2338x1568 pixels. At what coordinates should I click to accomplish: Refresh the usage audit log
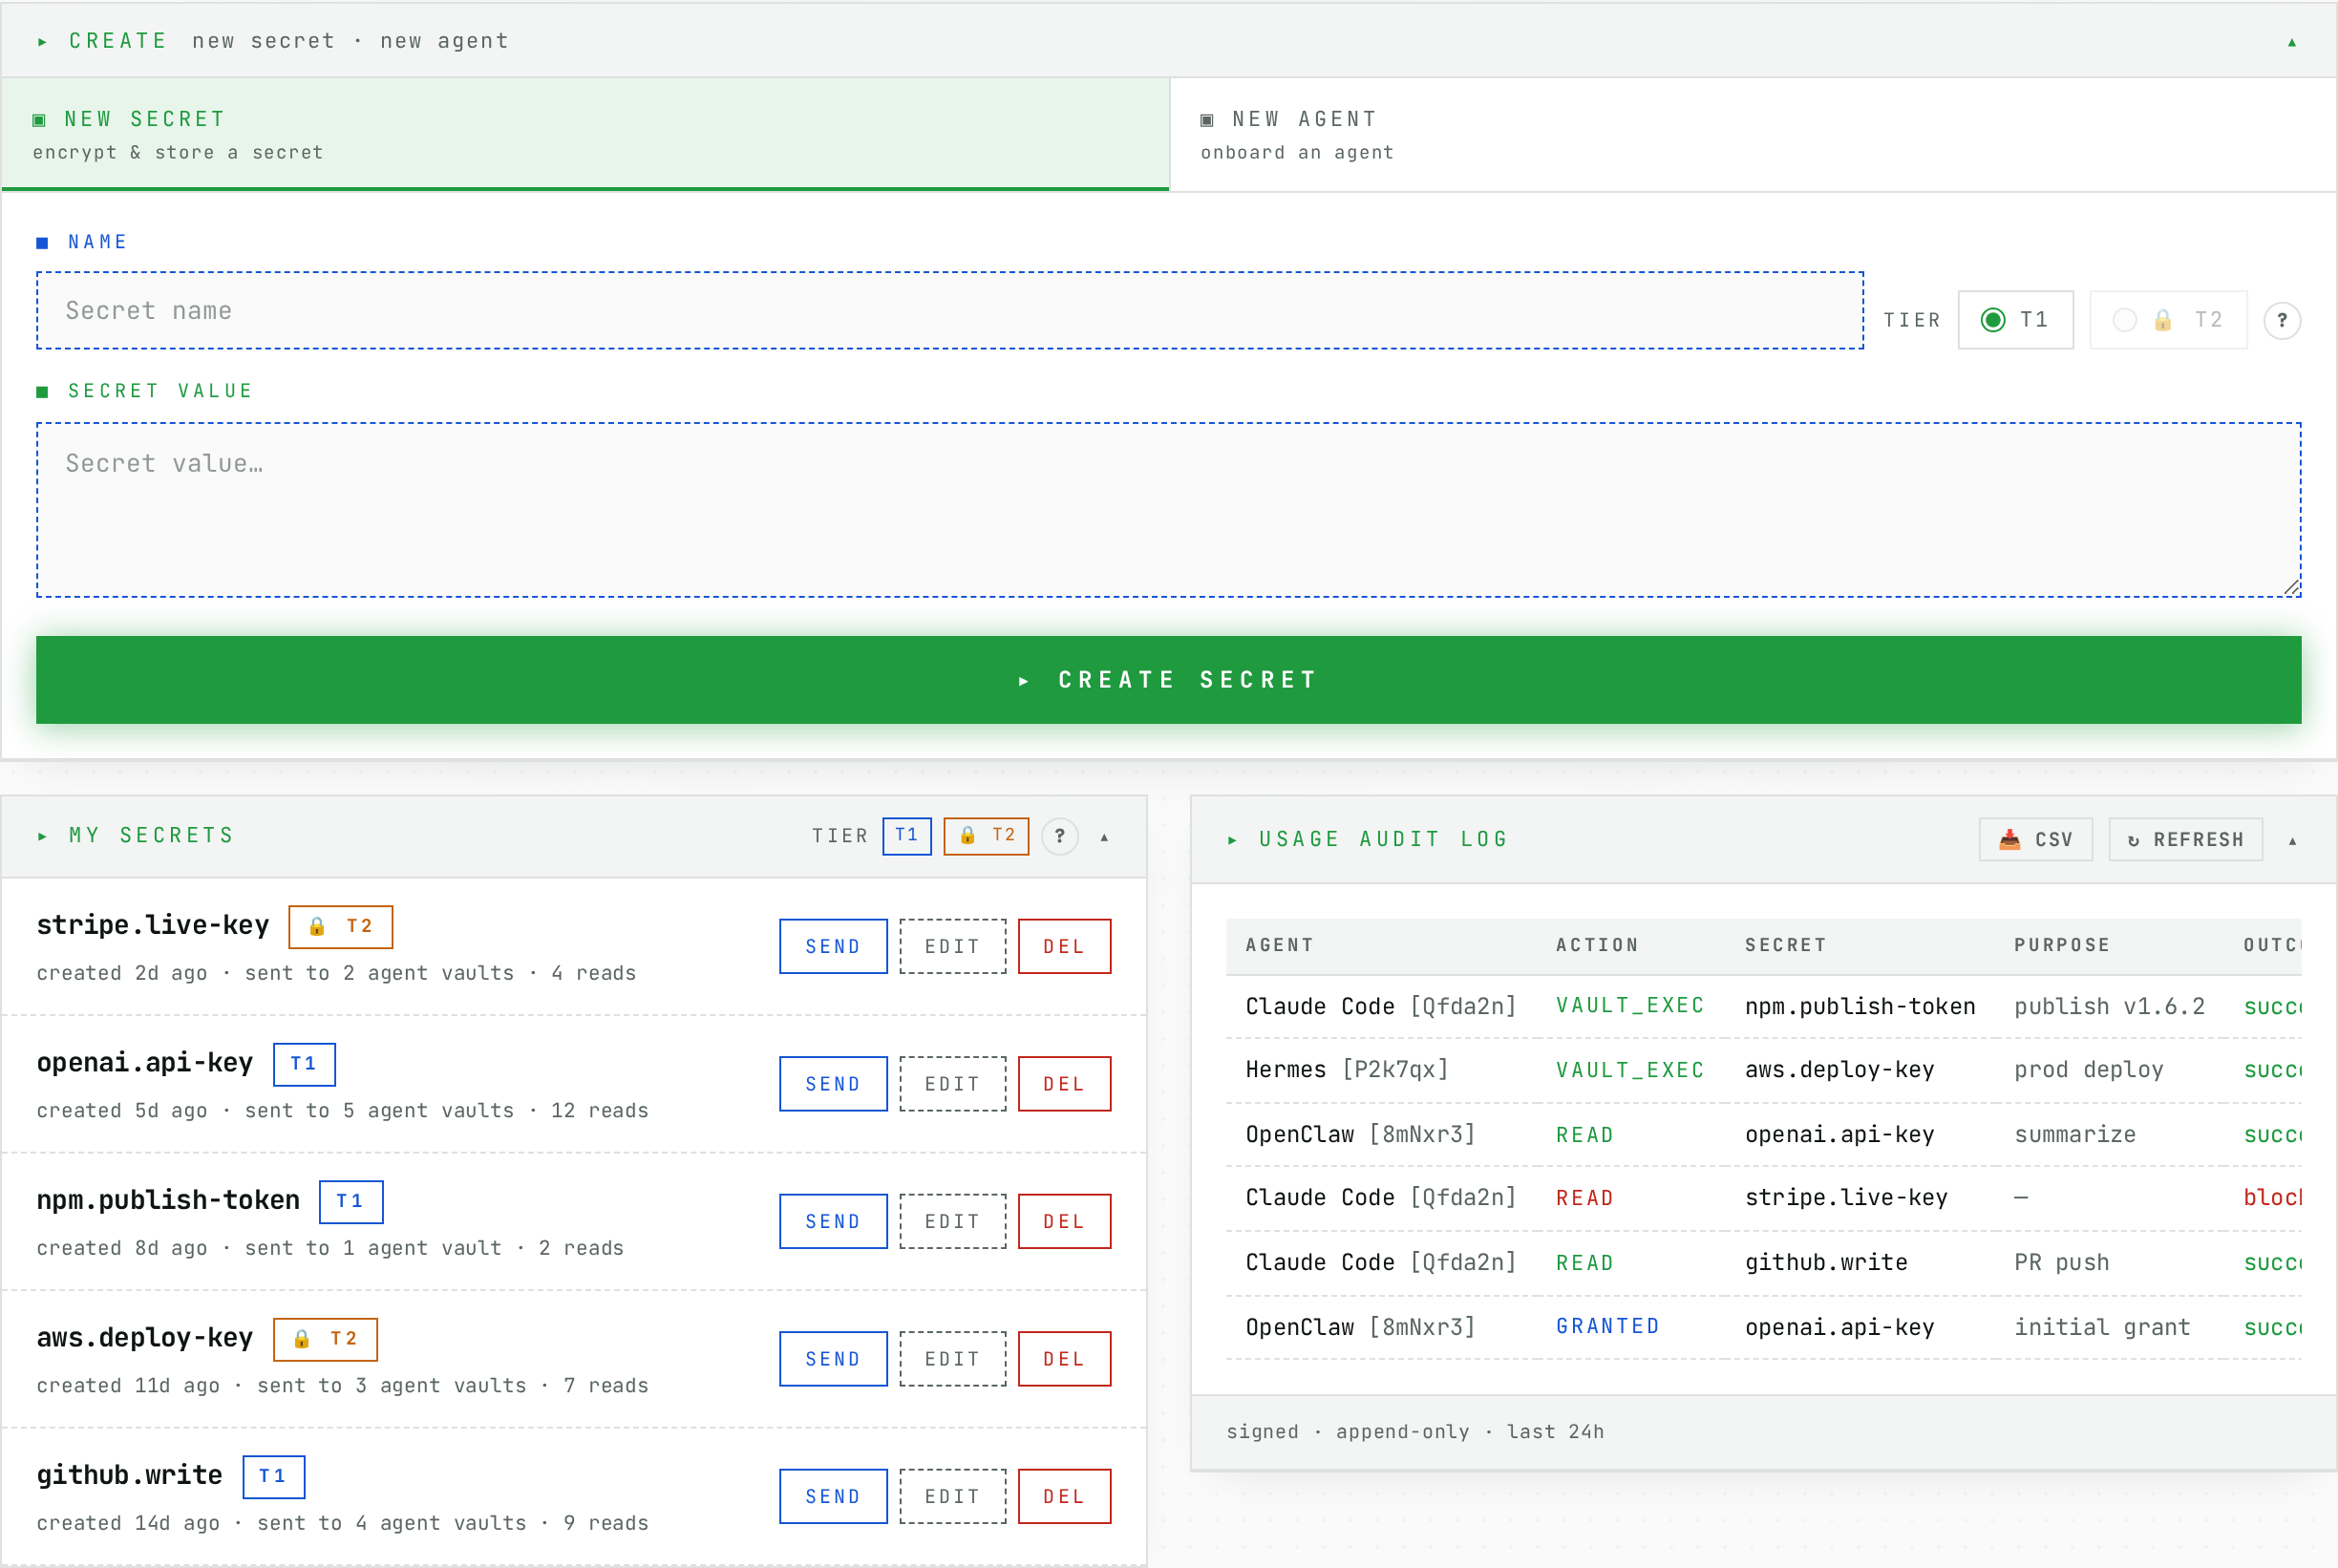click(x=2185, y=839)
